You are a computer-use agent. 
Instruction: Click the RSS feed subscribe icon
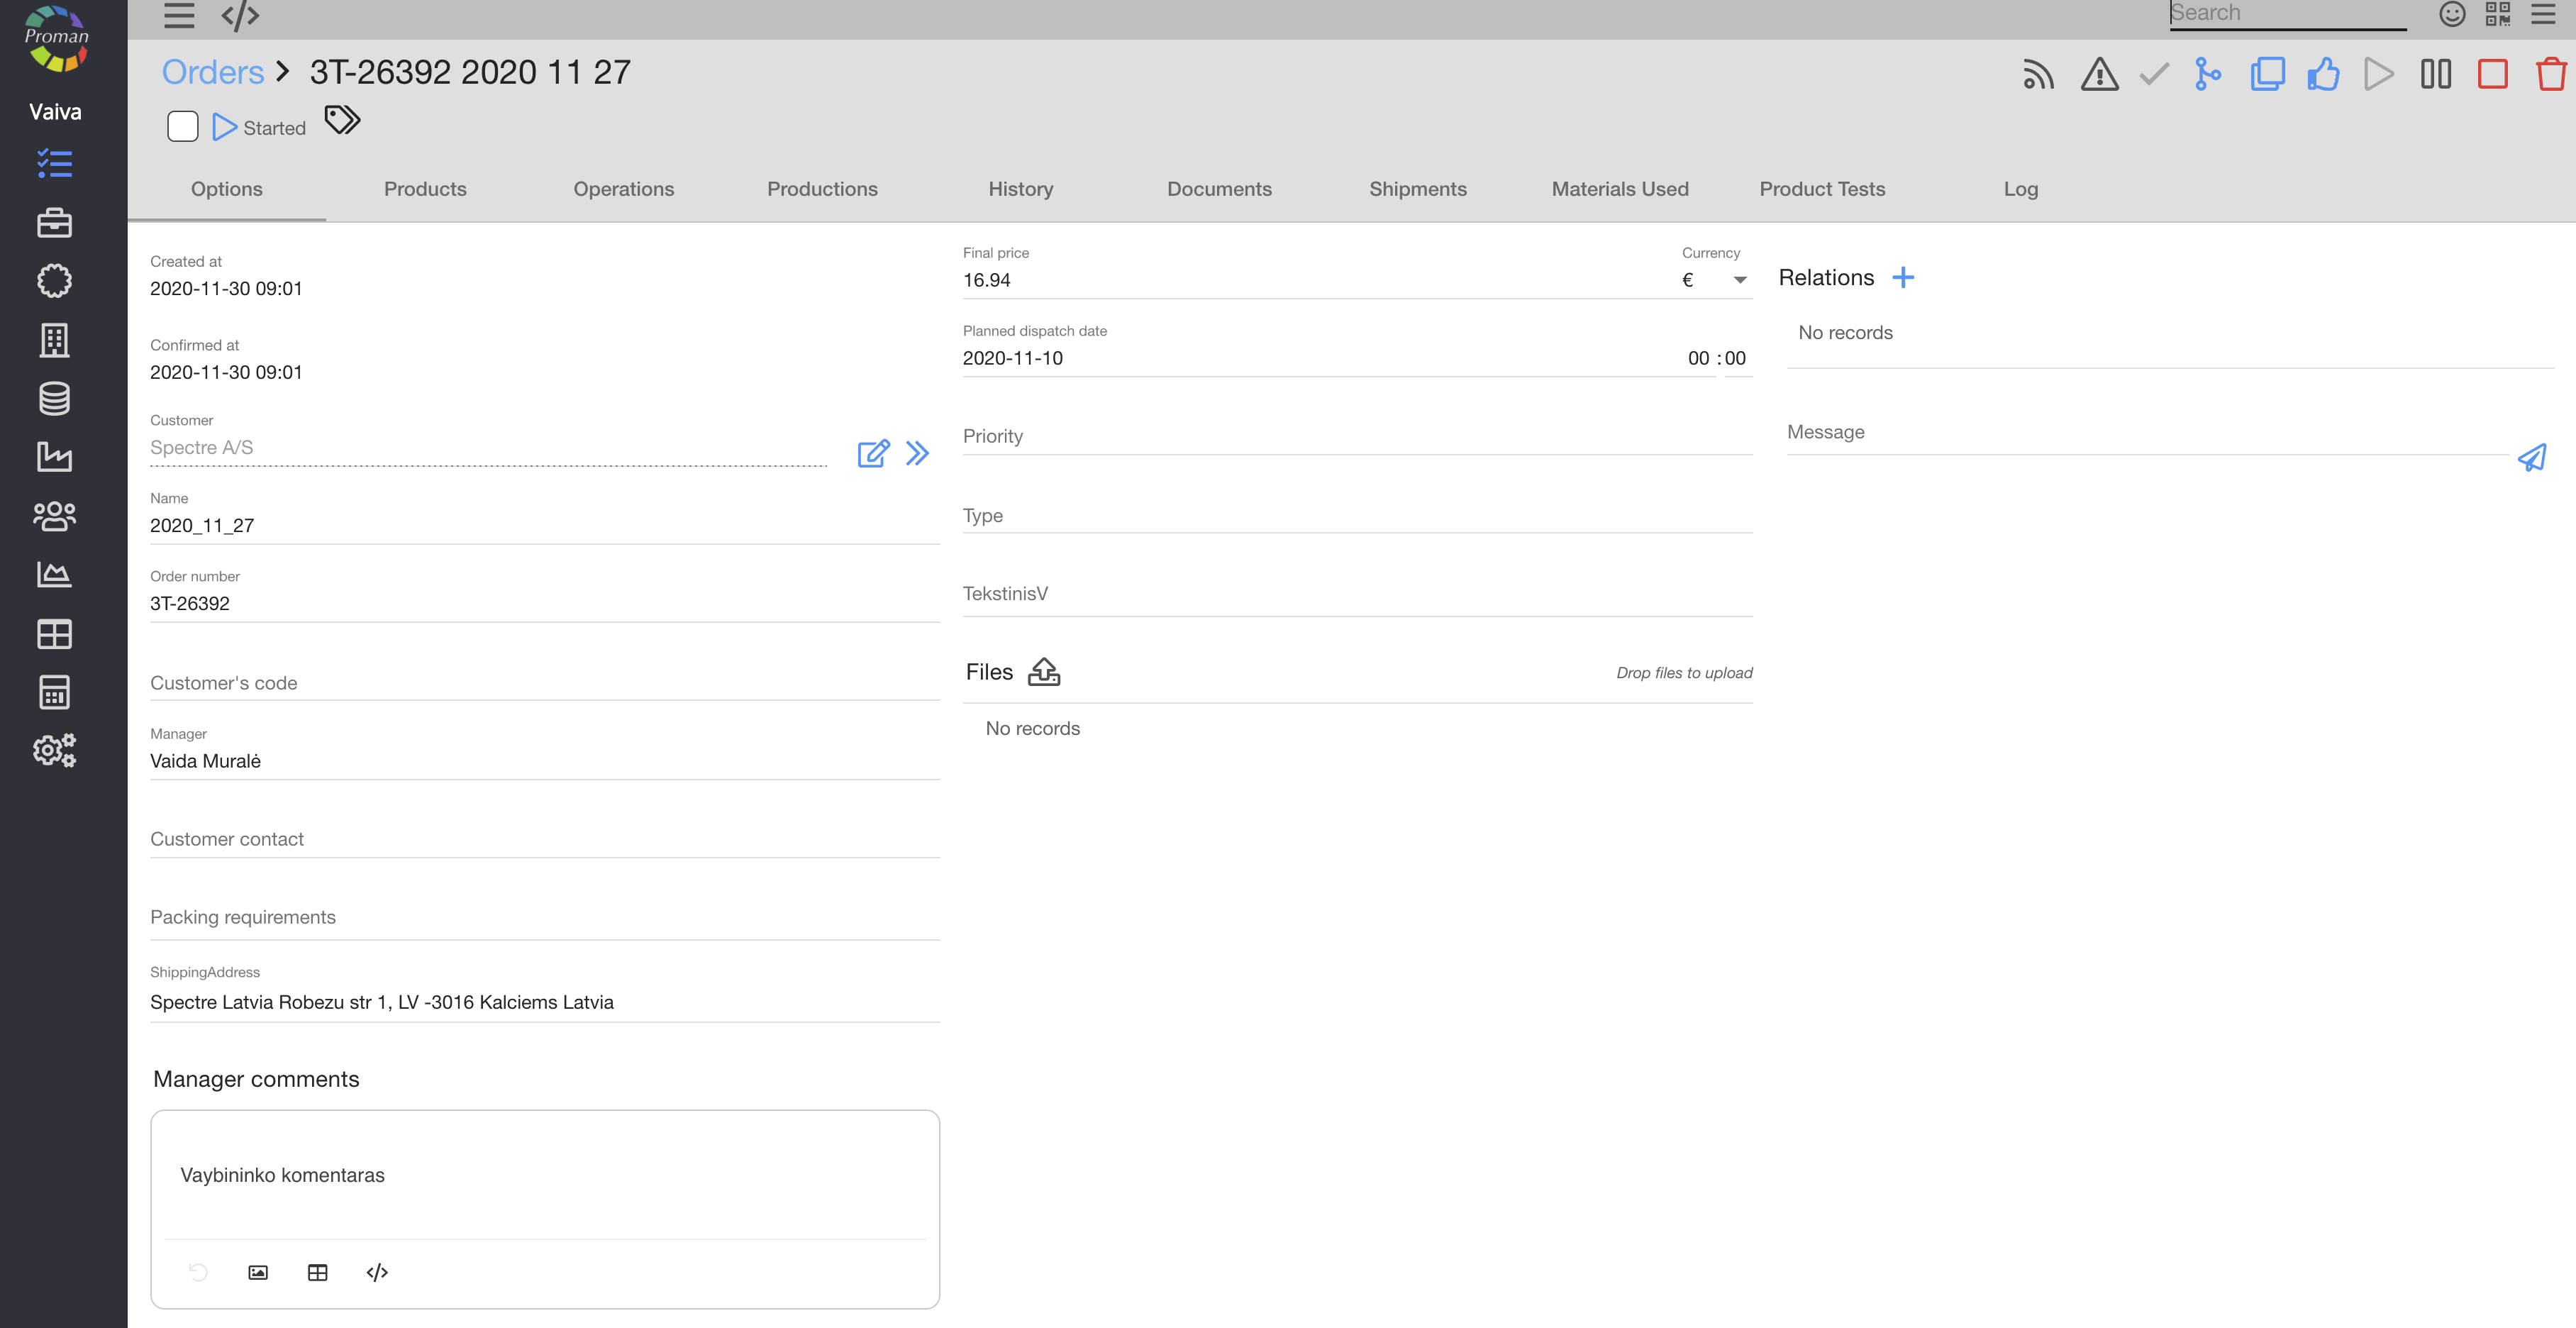[x=2038, y=74]
